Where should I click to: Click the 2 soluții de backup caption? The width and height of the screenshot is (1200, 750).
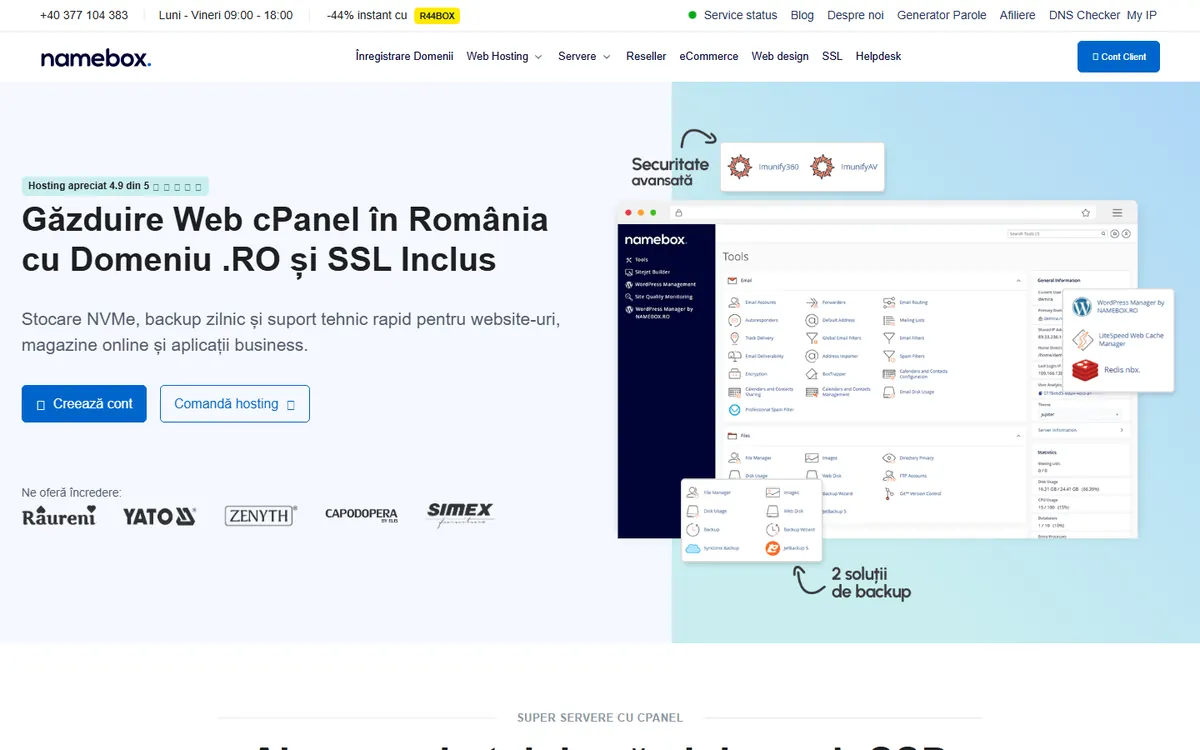tap(871, 583)
